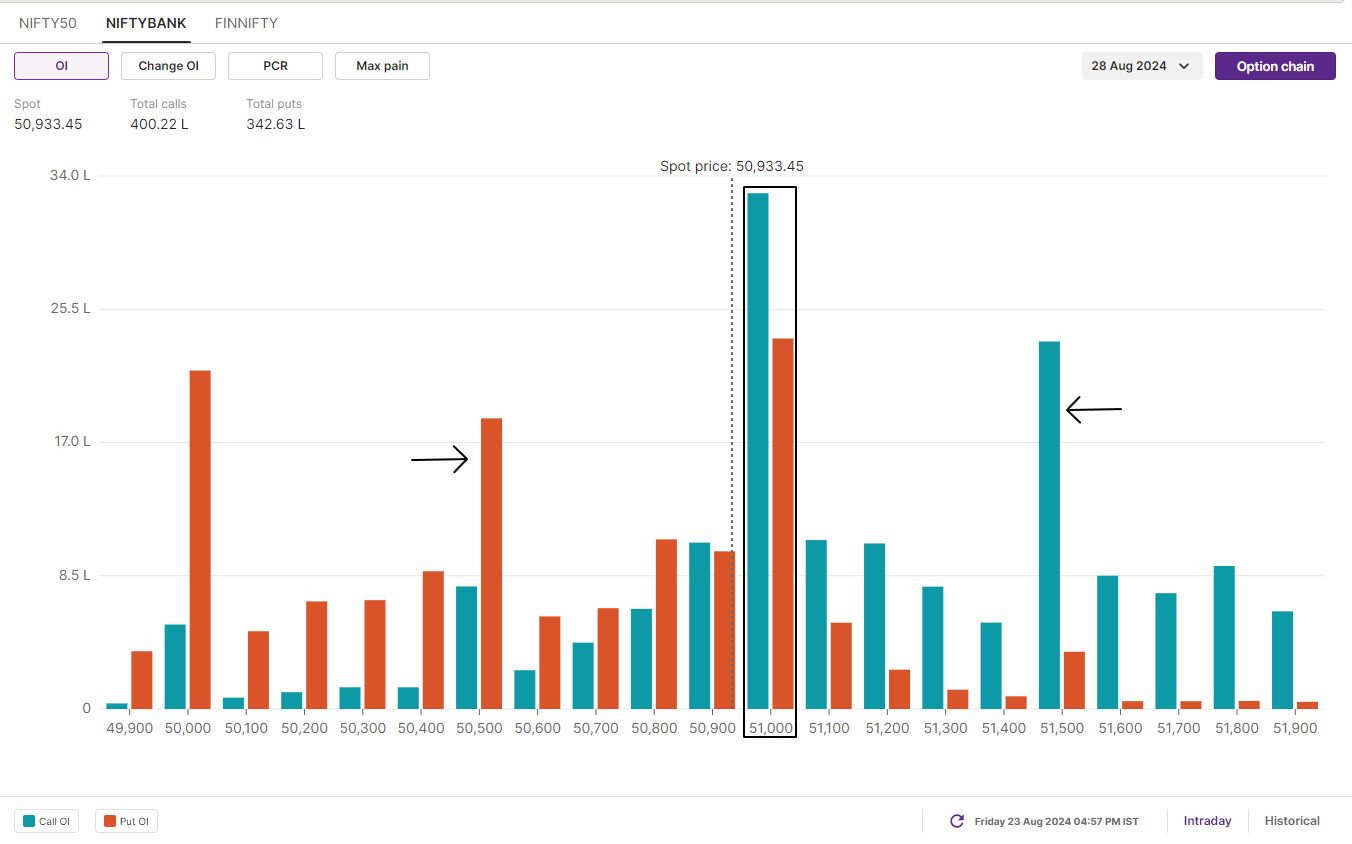Click the 51,500 strike axis label
This screenshot has width=1352, height=844.
(1062, 728)
